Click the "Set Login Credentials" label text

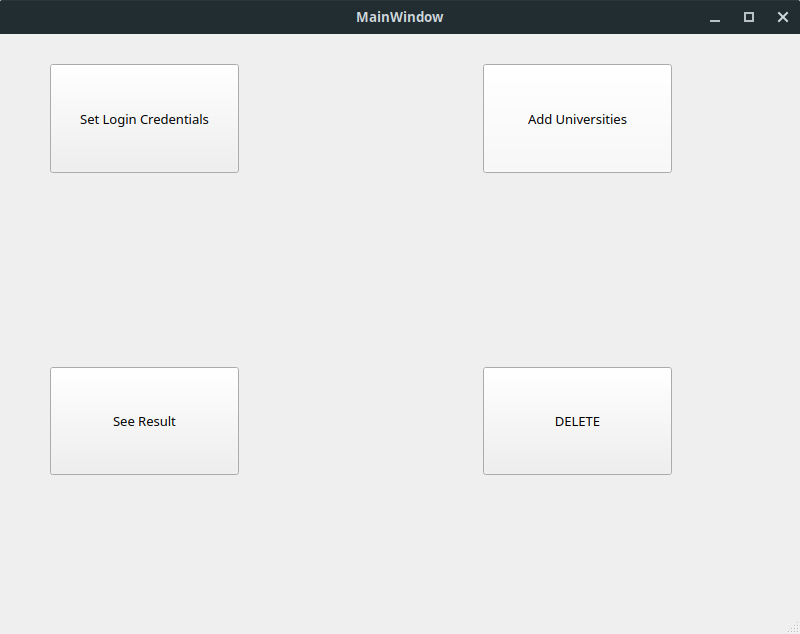click(144, 119)
